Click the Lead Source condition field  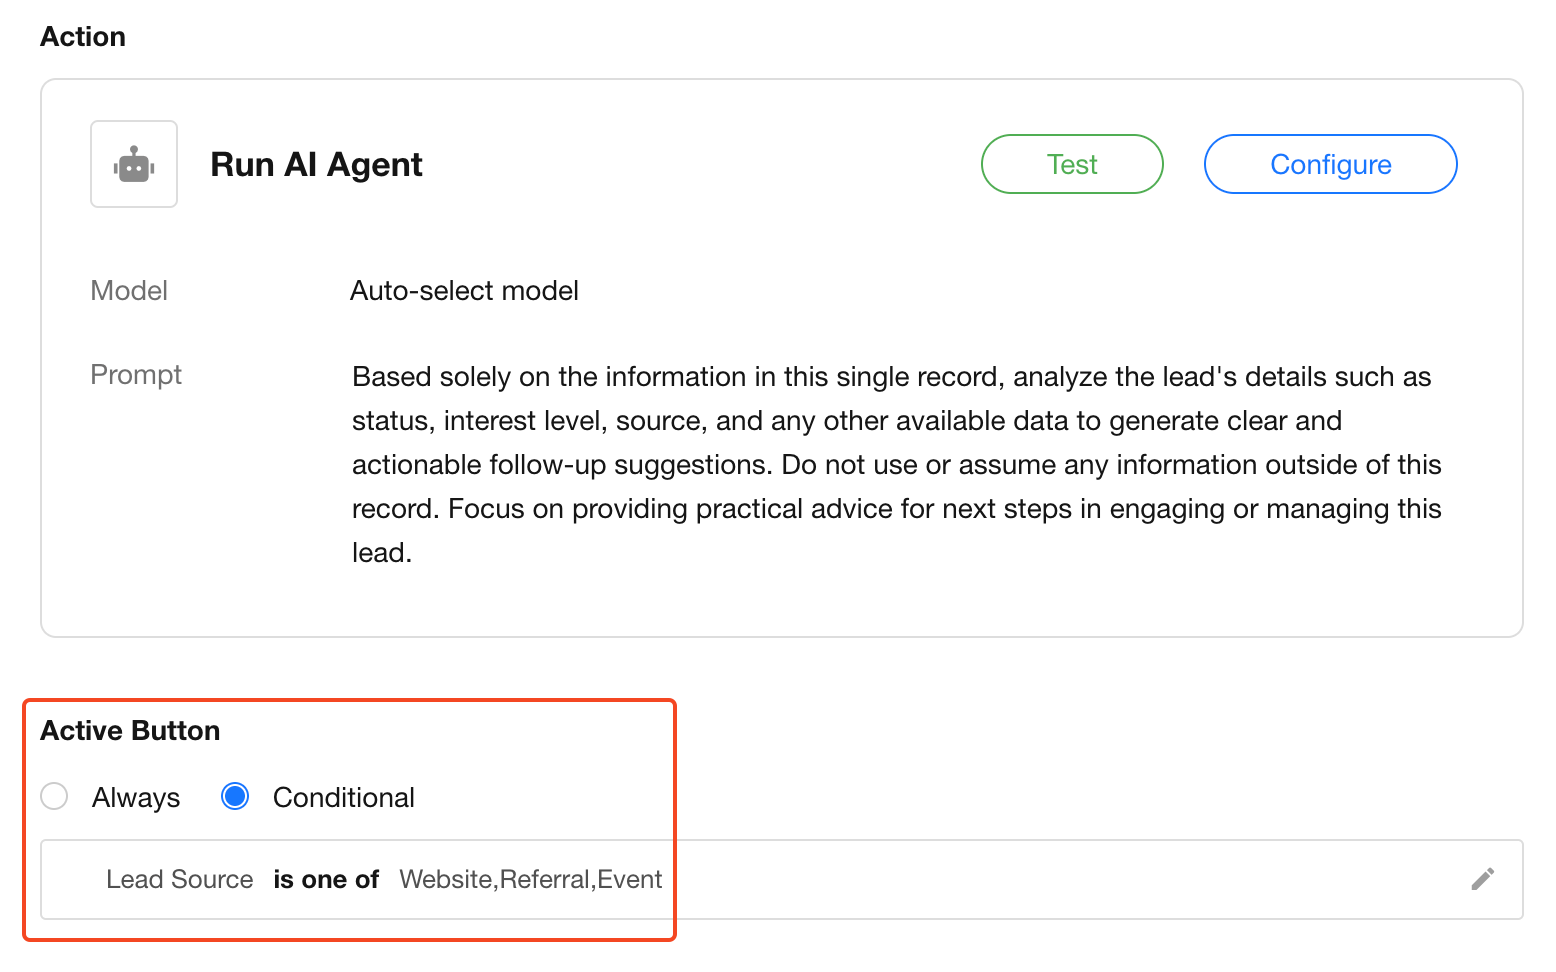[180, 880]
